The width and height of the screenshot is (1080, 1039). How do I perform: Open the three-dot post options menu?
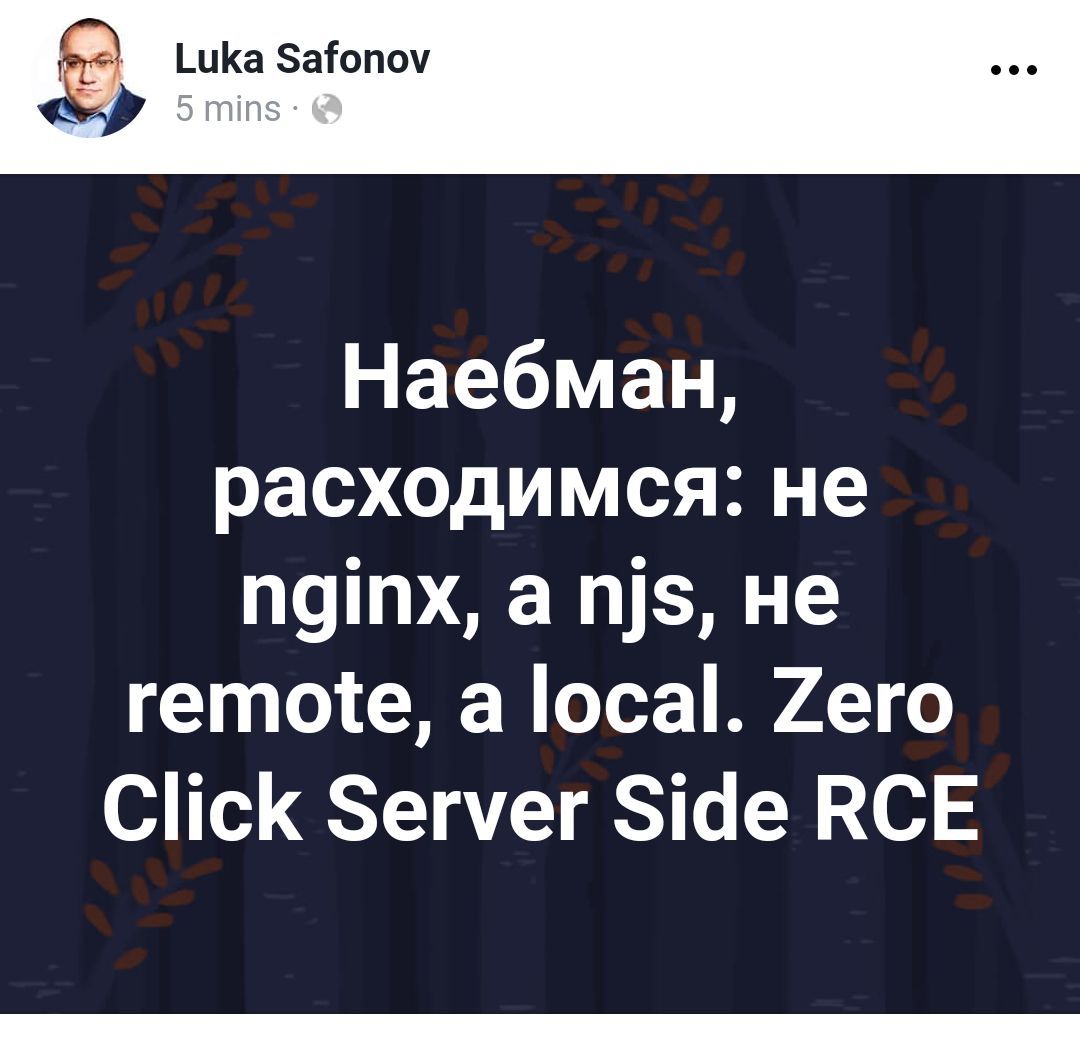point(1013,70)
